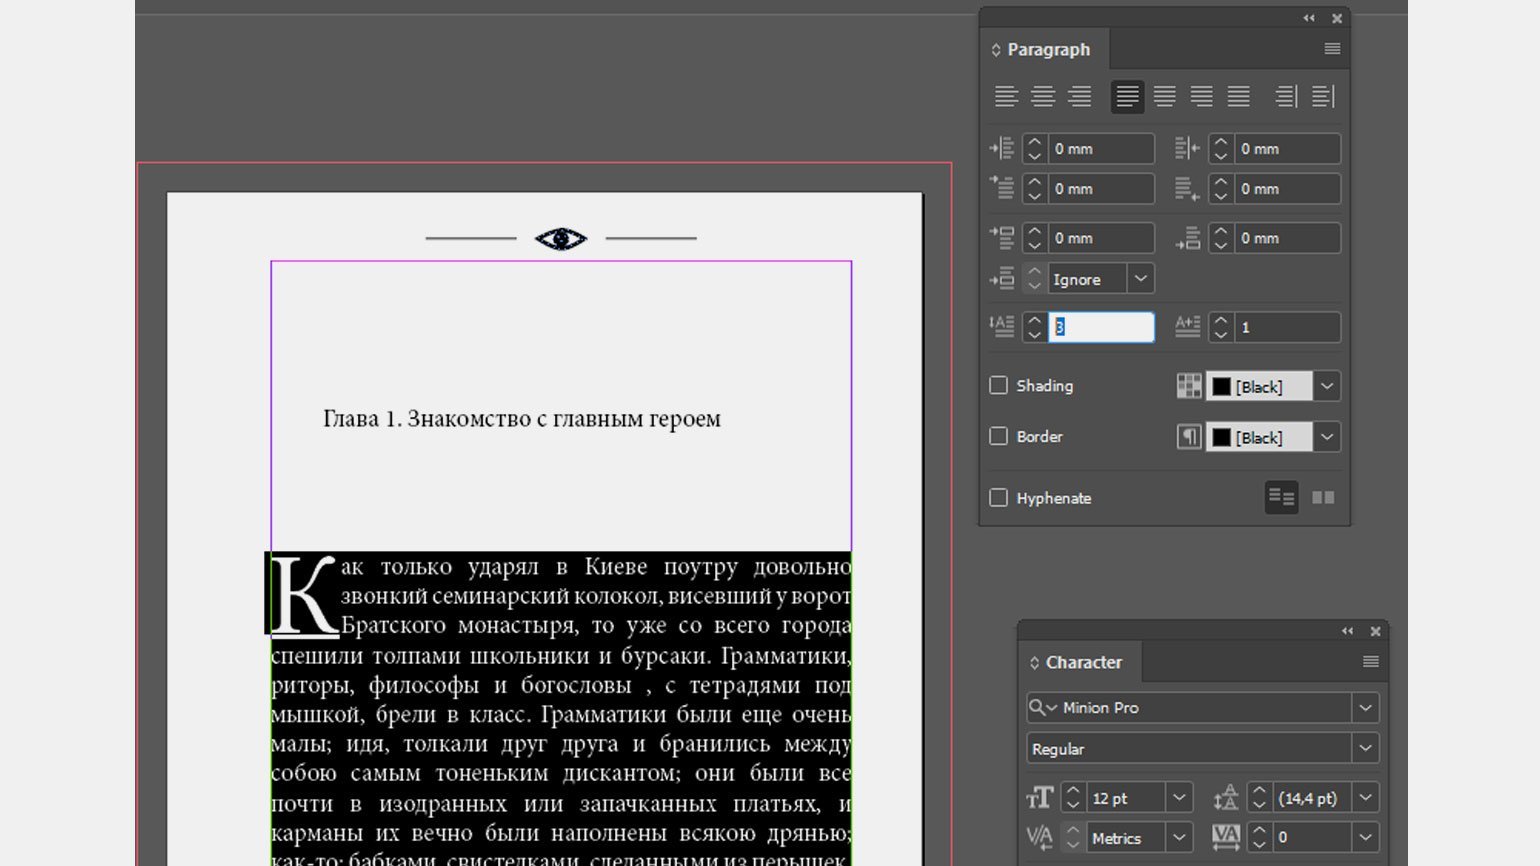Apply Justify all lines alignment
This screenshot has height=866, width=1540.
click(1238, 96)
